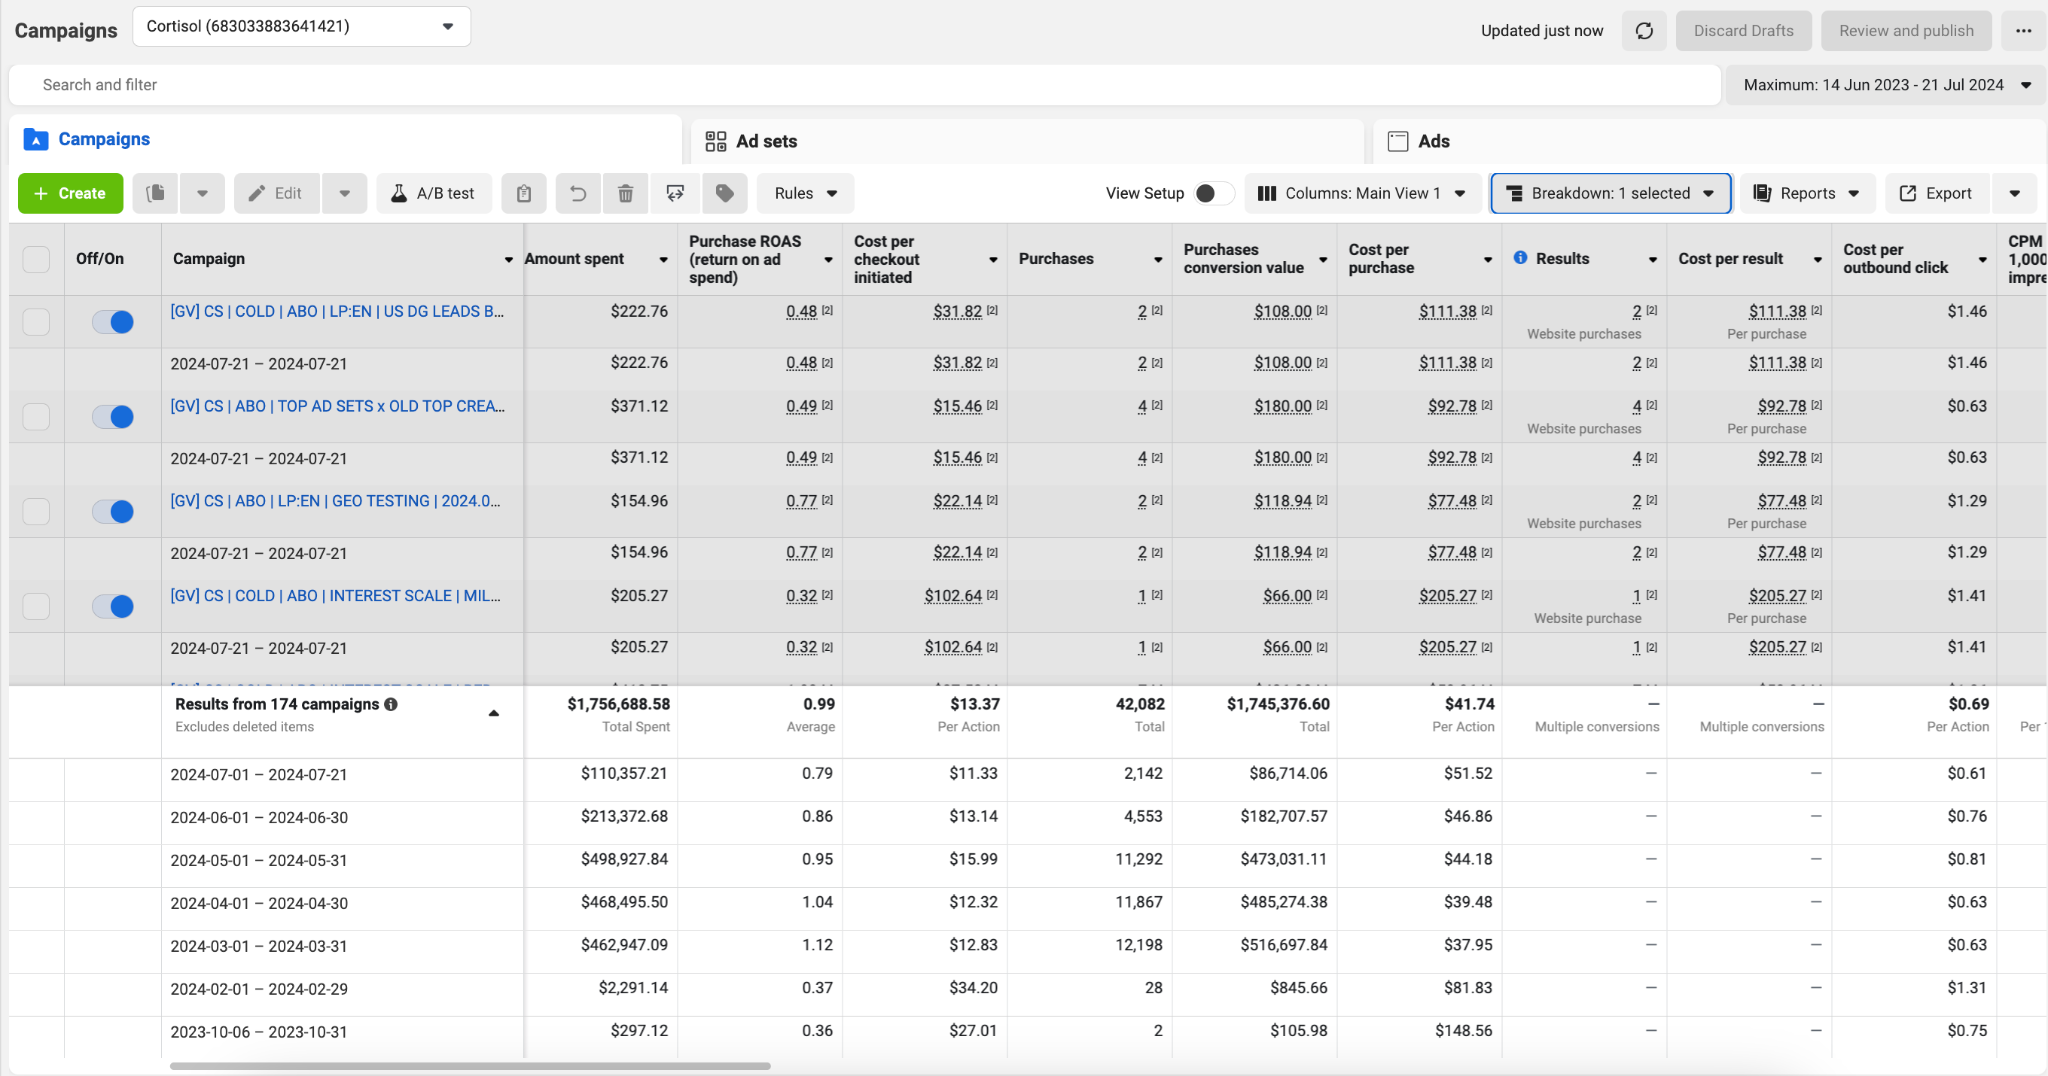The height and width of the screenshot is (1076, 2048).
Task: Click the Review and publish button
Action: pos(1906,31)
